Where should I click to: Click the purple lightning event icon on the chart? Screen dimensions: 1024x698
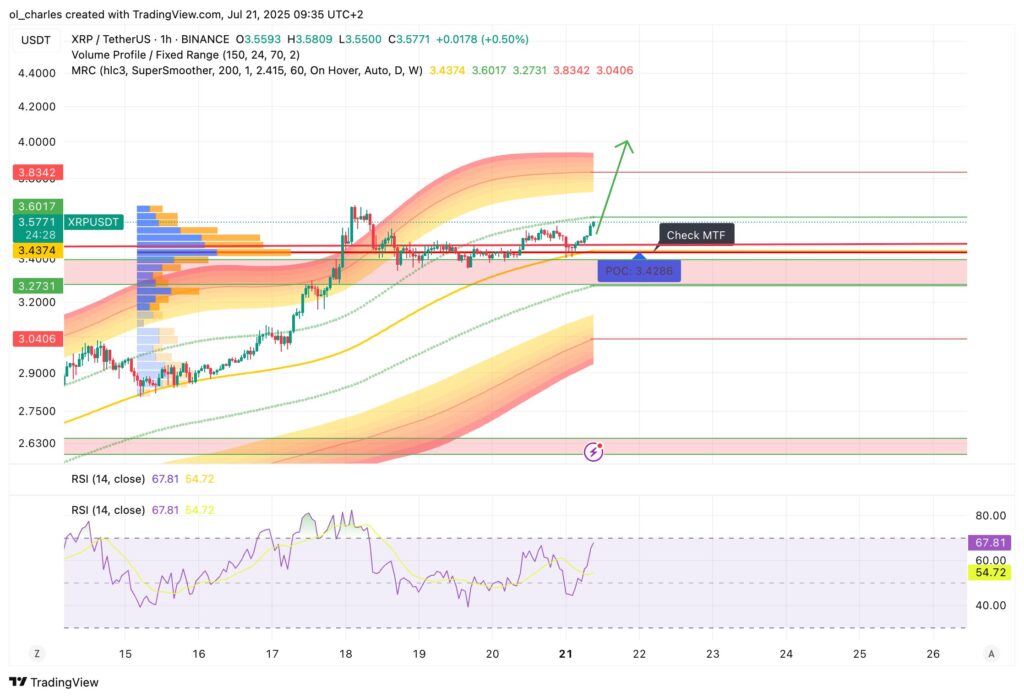point(594,453)
